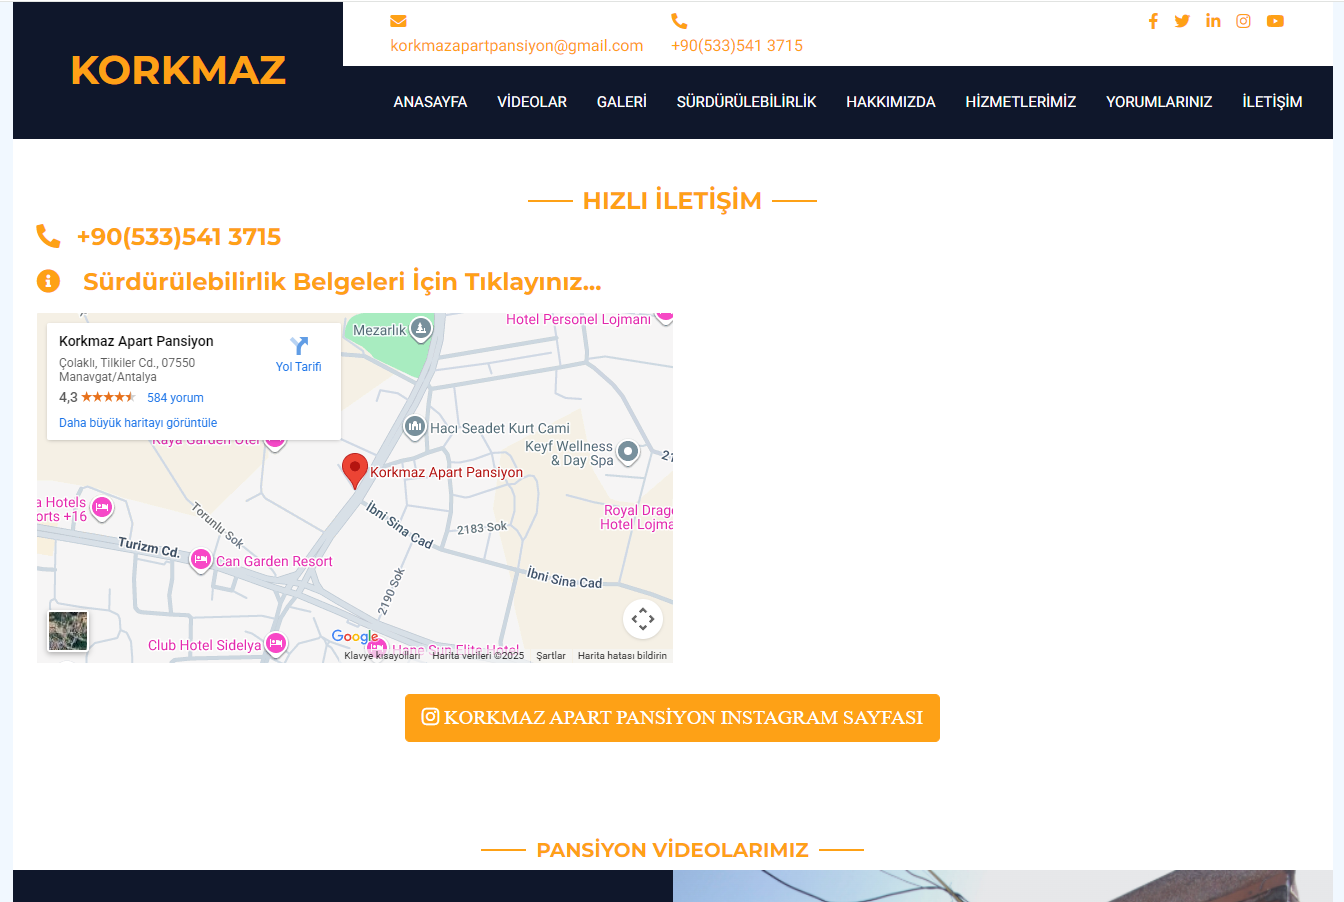This screenshot has width=1344, height=902.
Task: Click the email envelope icon in header
Action: coord(399,20)
